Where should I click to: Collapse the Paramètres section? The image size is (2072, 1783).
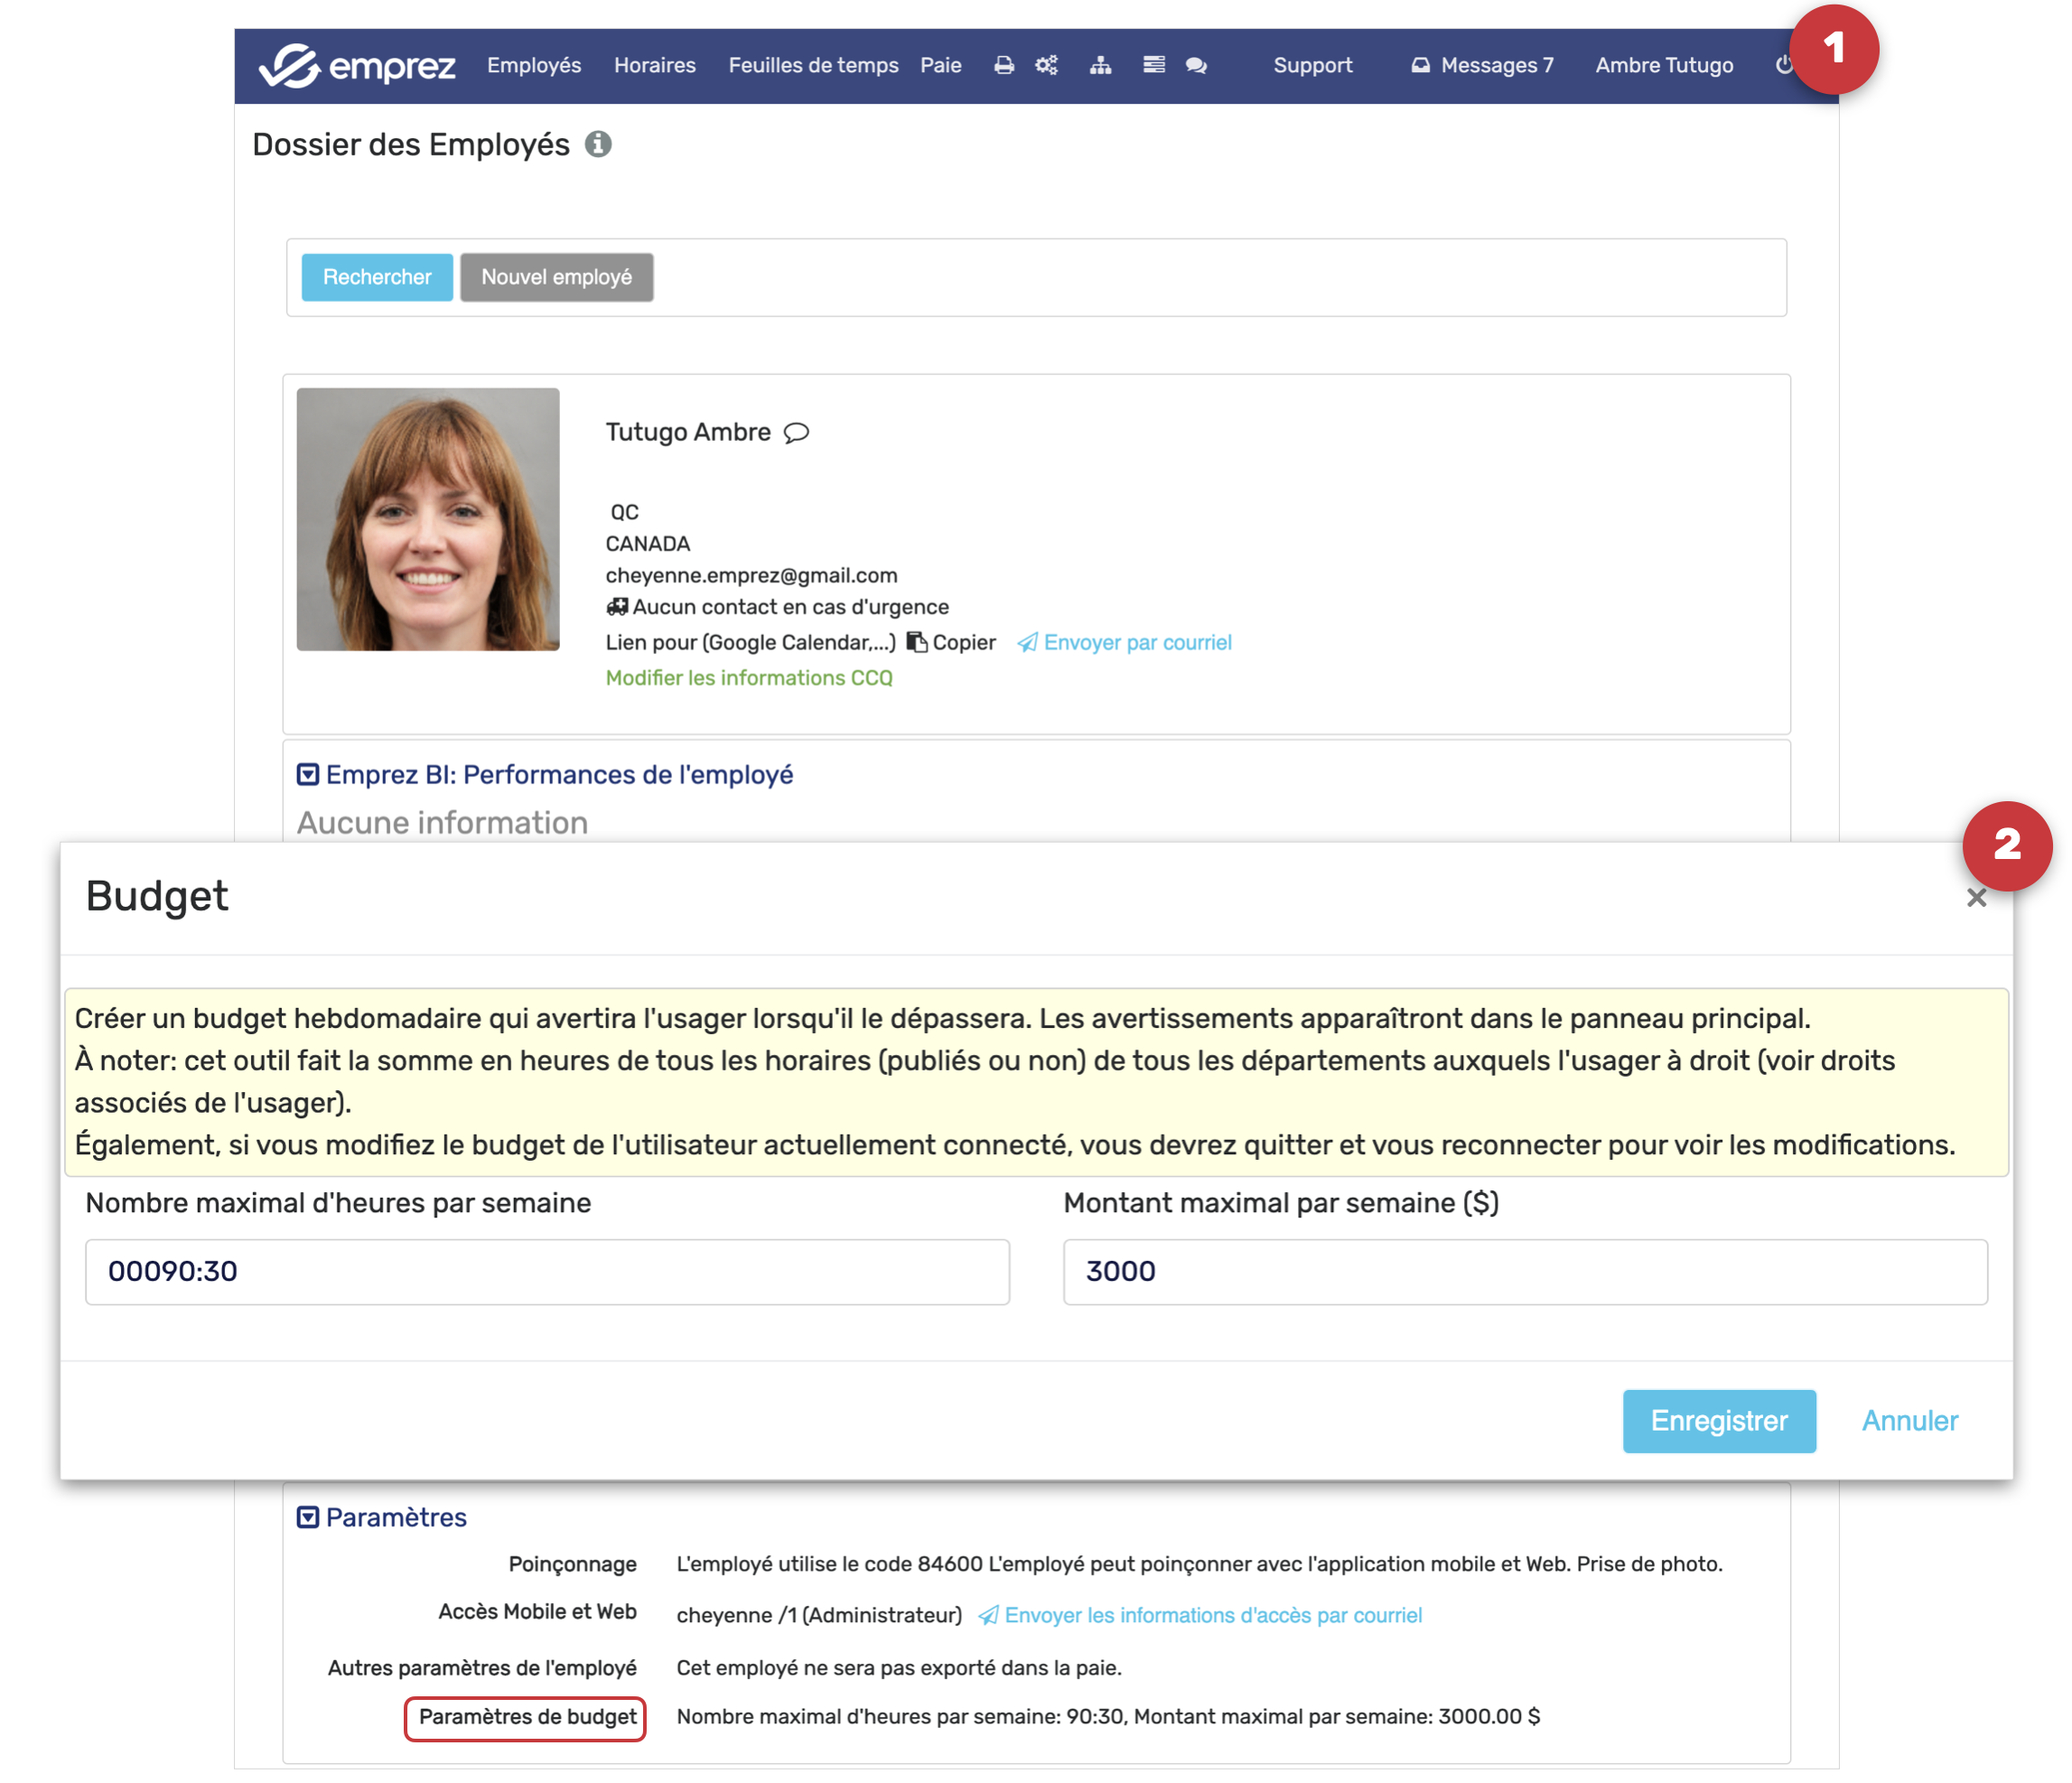(x=308, y=1517)
